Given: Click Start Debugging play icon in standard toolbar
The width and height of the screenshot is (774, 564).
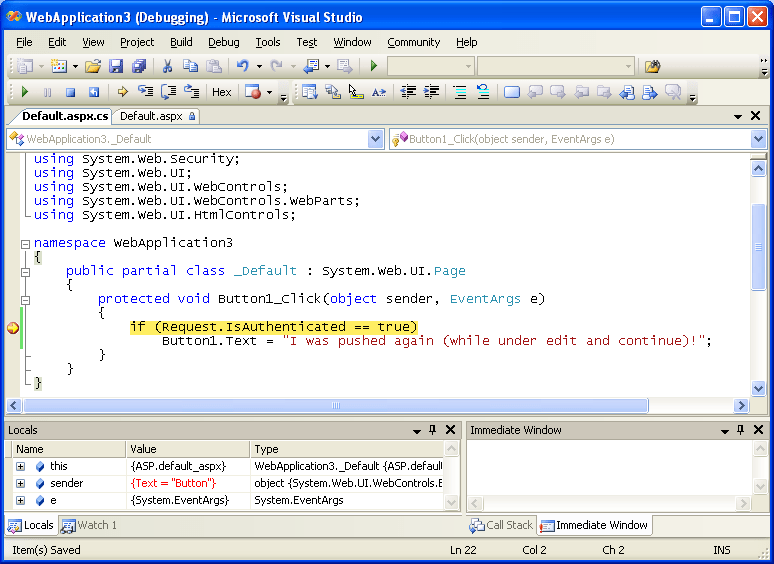Looking at the screenshot, I should pos(374,66).
